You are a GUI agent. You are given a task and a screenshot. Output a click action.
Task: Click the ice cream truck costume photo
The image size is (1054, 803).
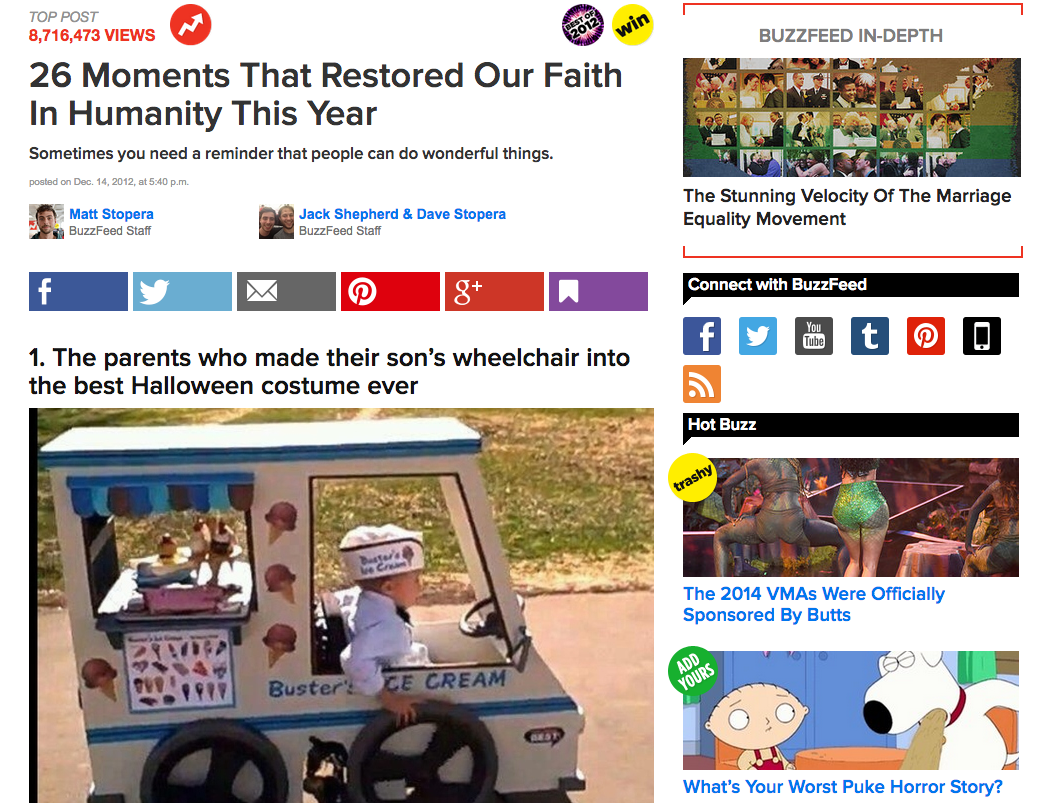[x=341, y=605]
